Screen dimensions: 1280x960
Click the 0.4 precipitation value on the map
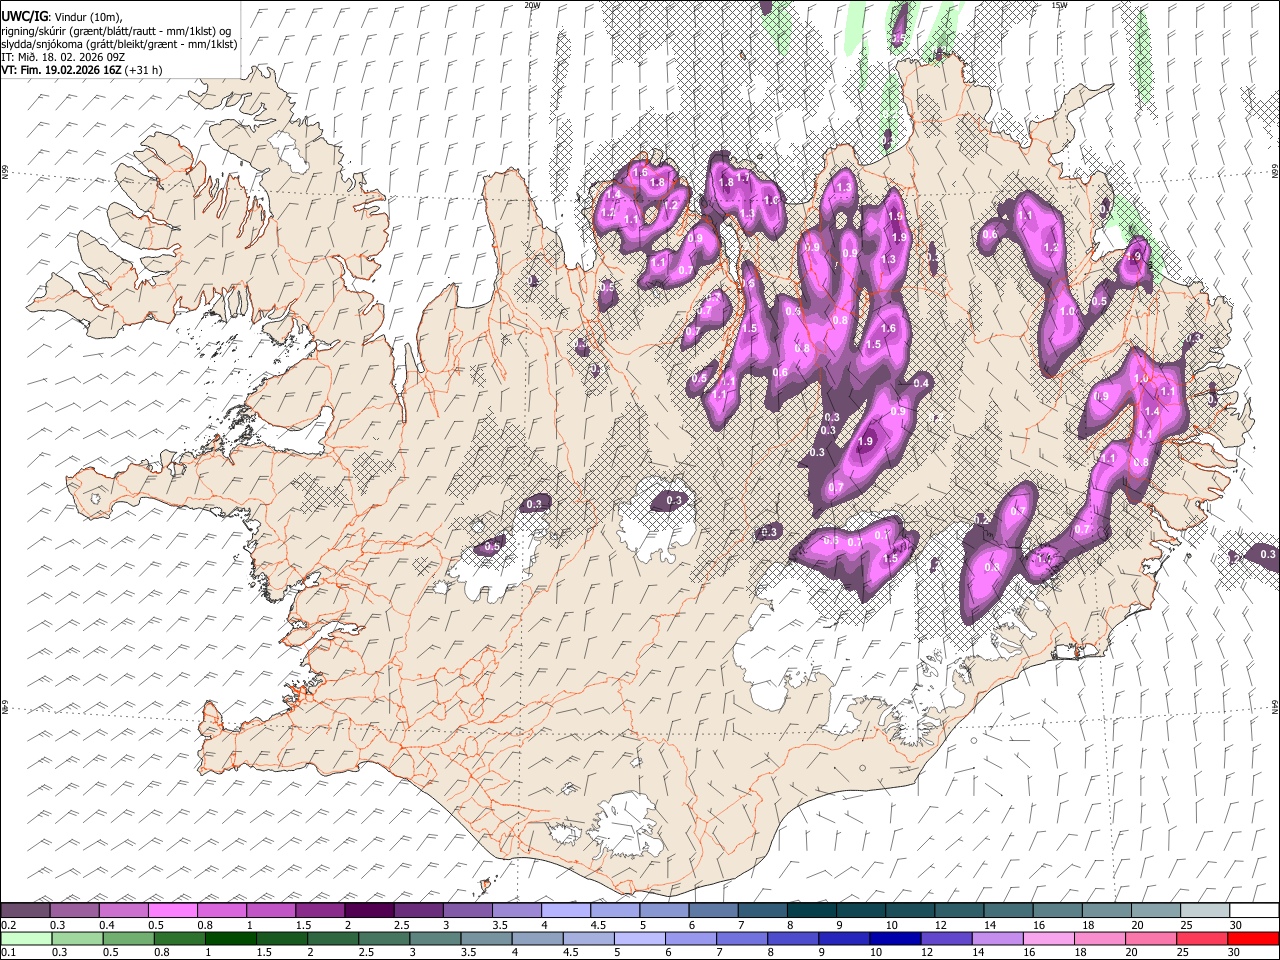[921, 384]
